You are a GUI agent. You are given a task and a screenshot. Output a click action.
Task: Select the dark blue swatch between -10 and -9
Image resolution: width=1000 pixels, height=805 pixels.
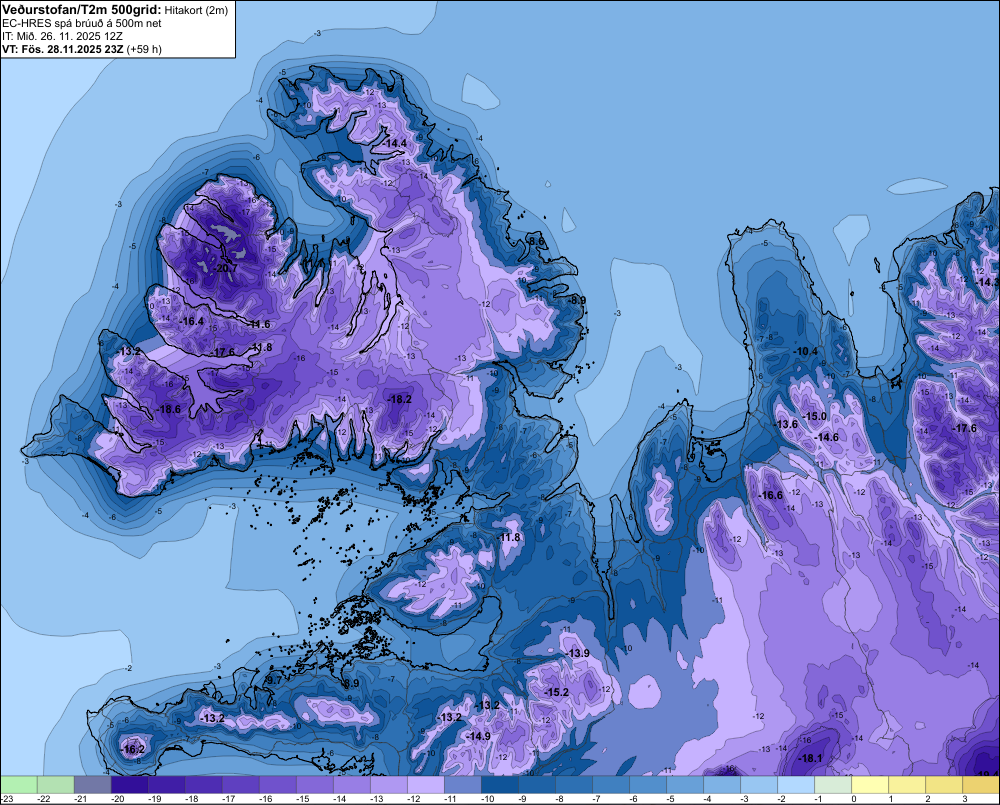coord(499,784)
